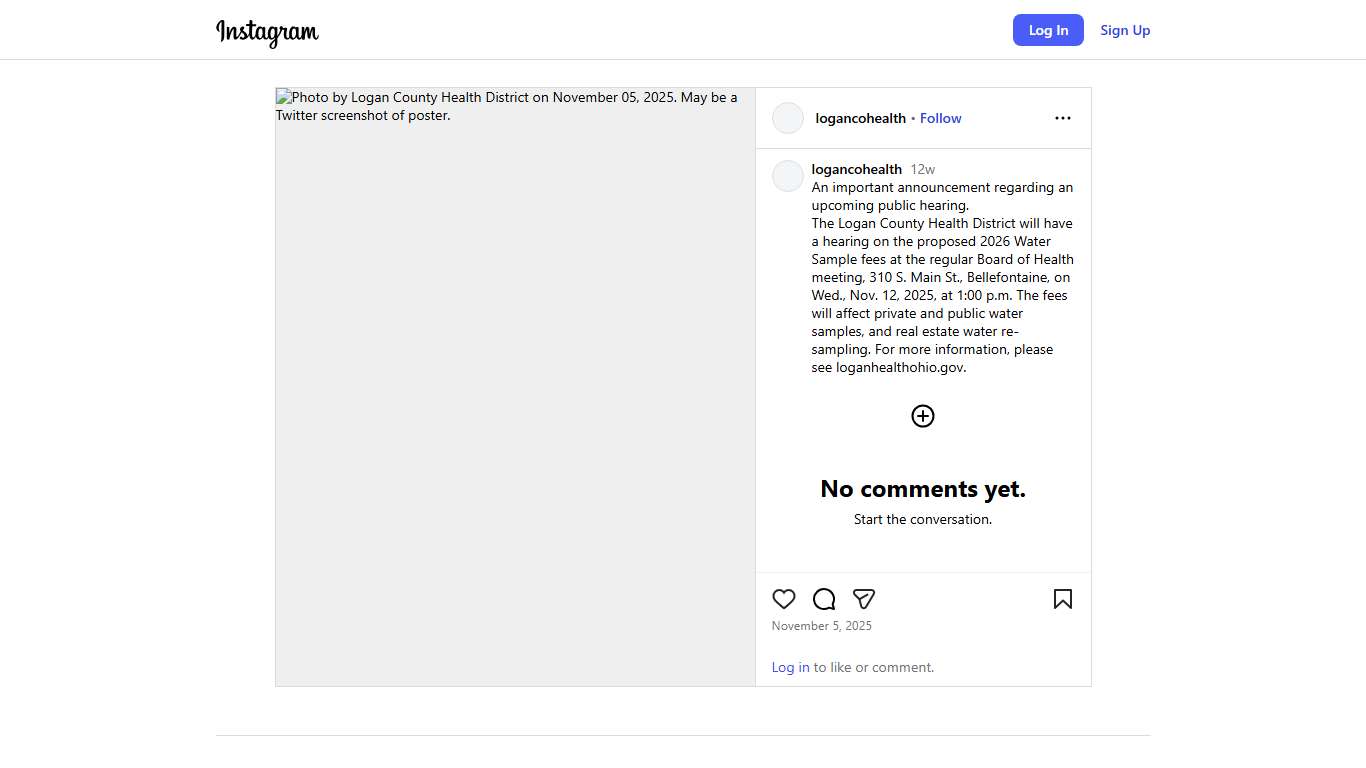Viewport: 1366px width, 768px height.
Task: Like the post with heart icon
Action: [x=784, y=599]
